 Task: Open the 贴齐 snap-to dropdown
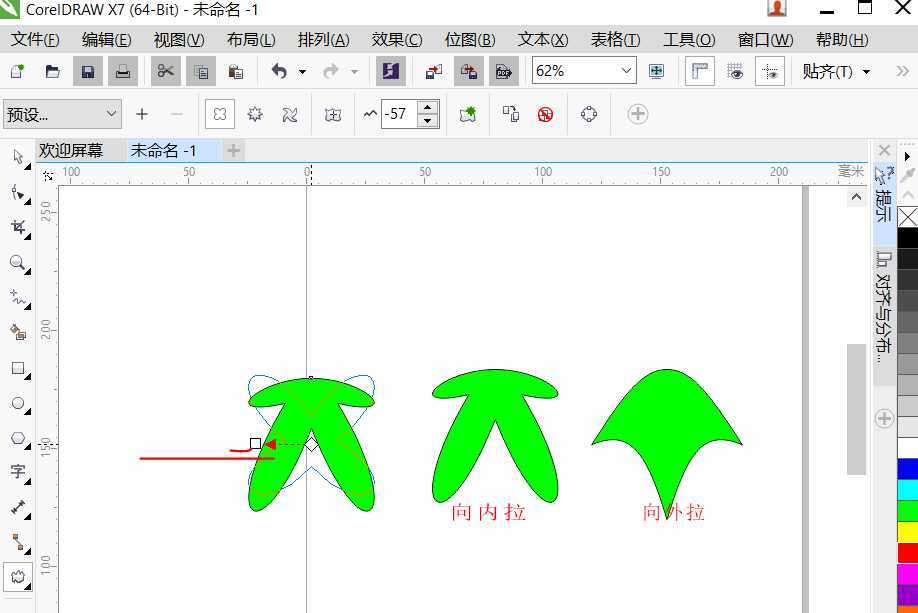click(837, 71)
